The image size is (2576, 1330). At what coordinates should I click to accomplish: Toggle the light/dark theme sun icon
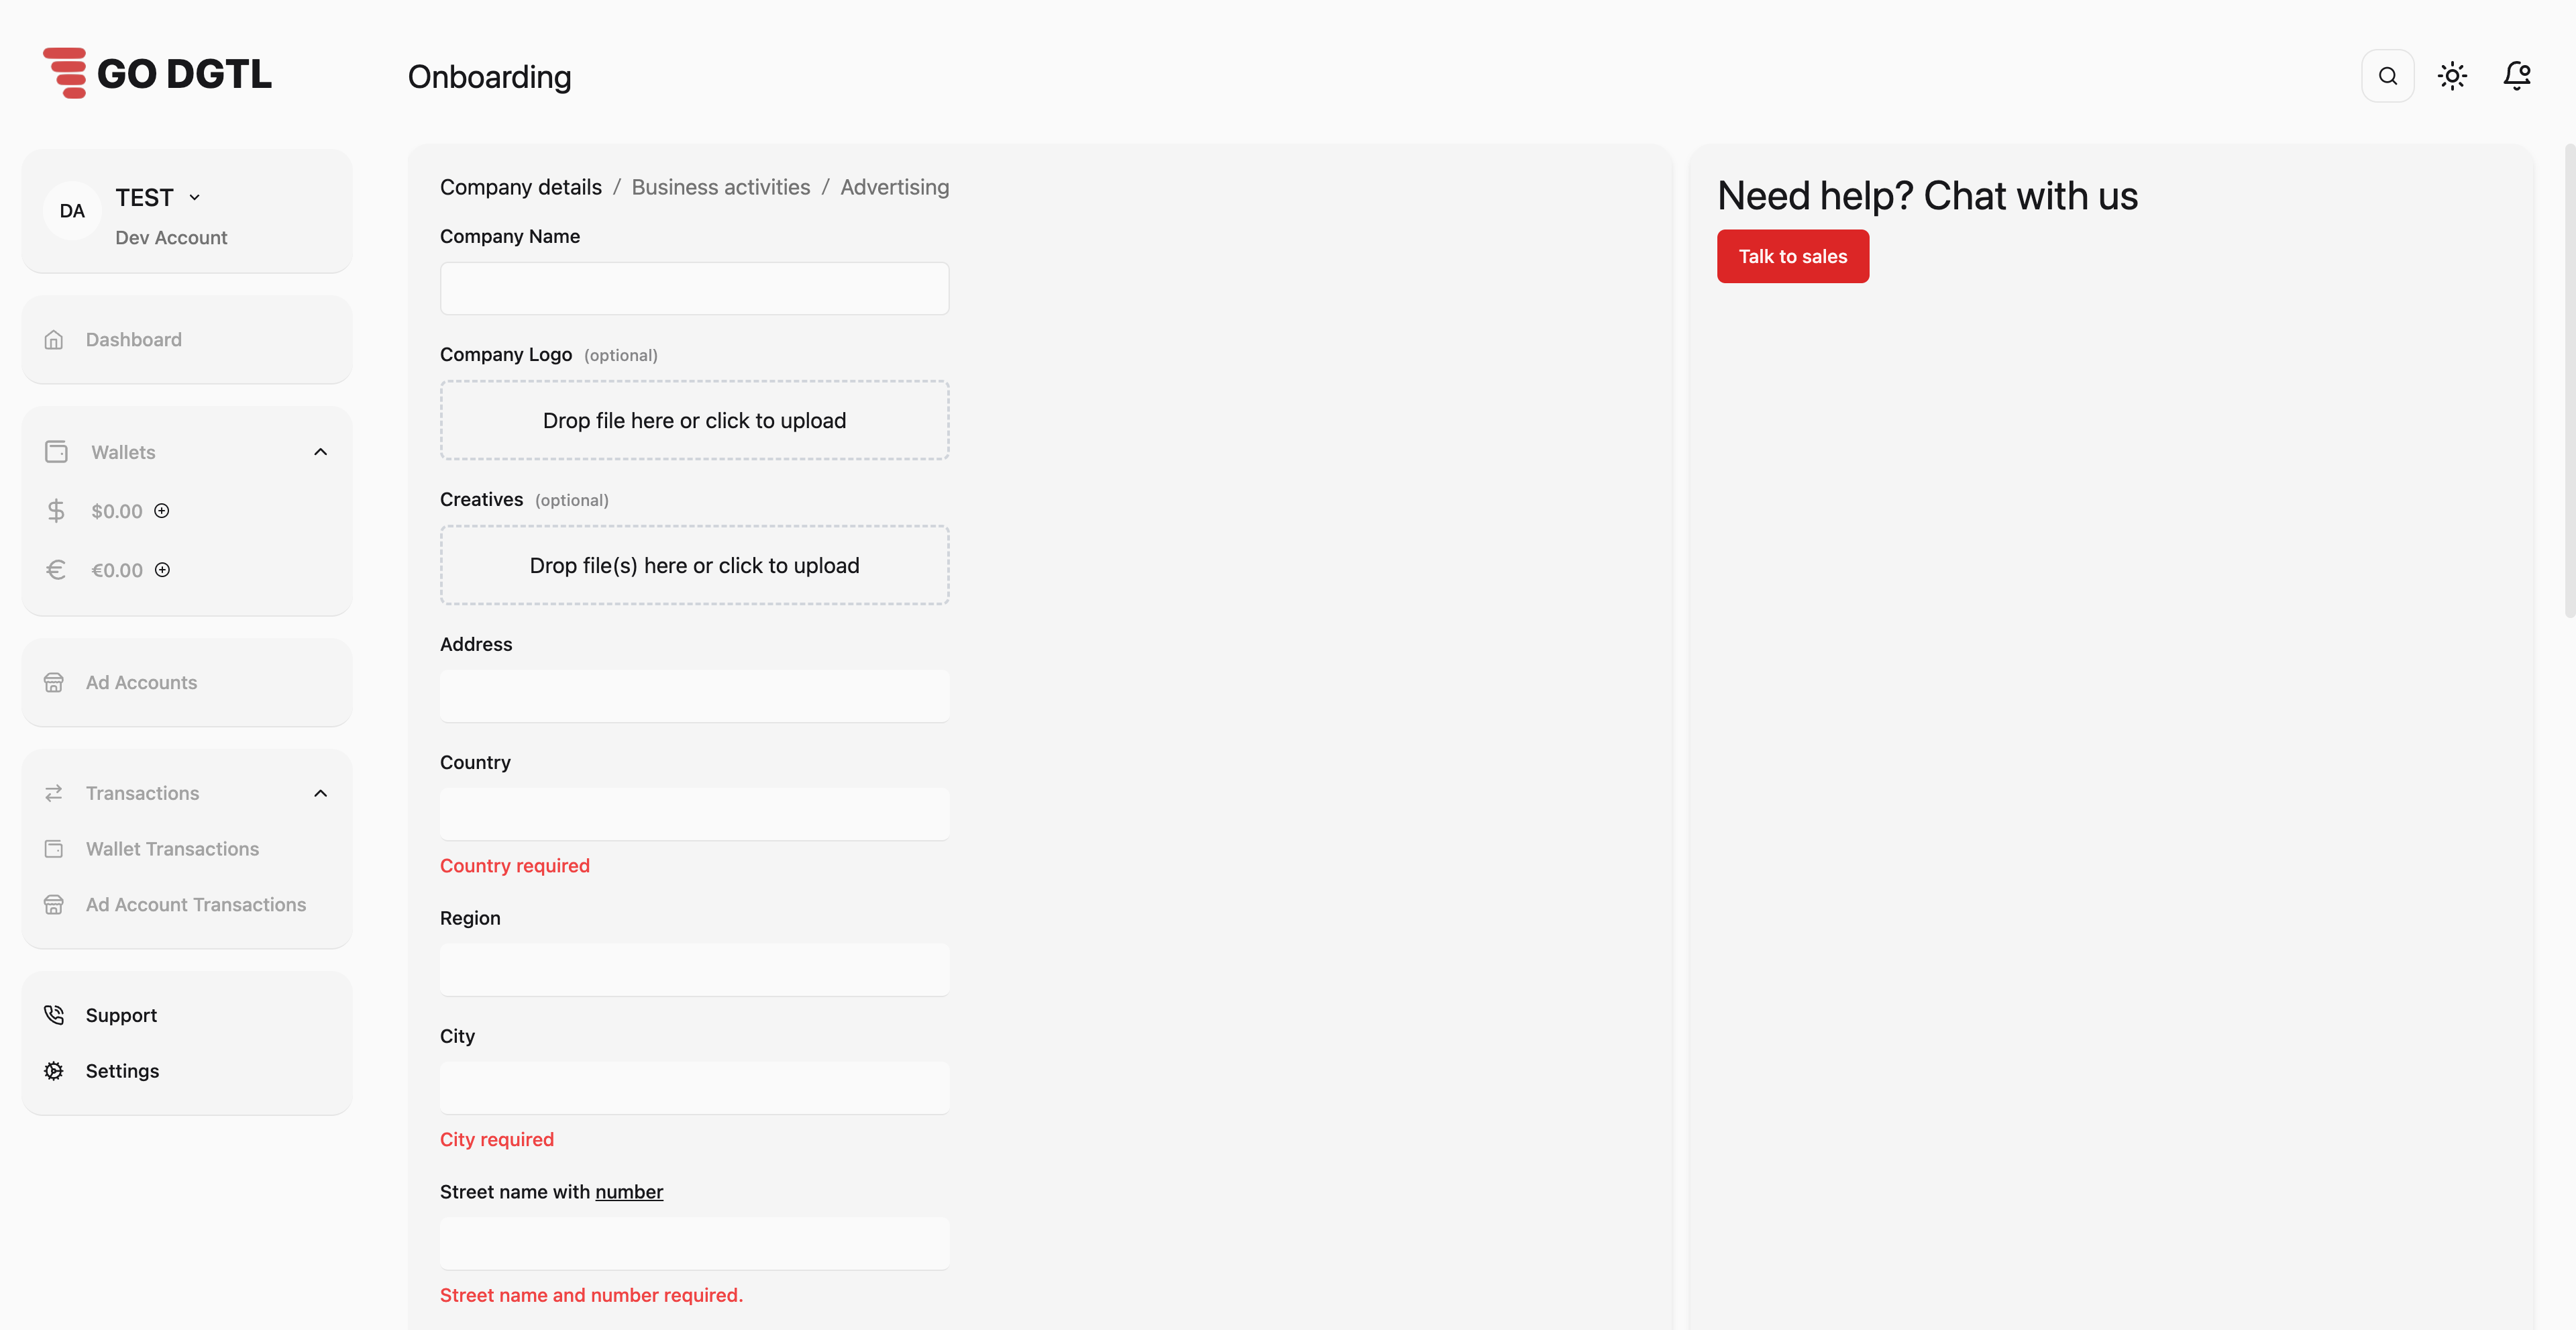point(2452,76)
